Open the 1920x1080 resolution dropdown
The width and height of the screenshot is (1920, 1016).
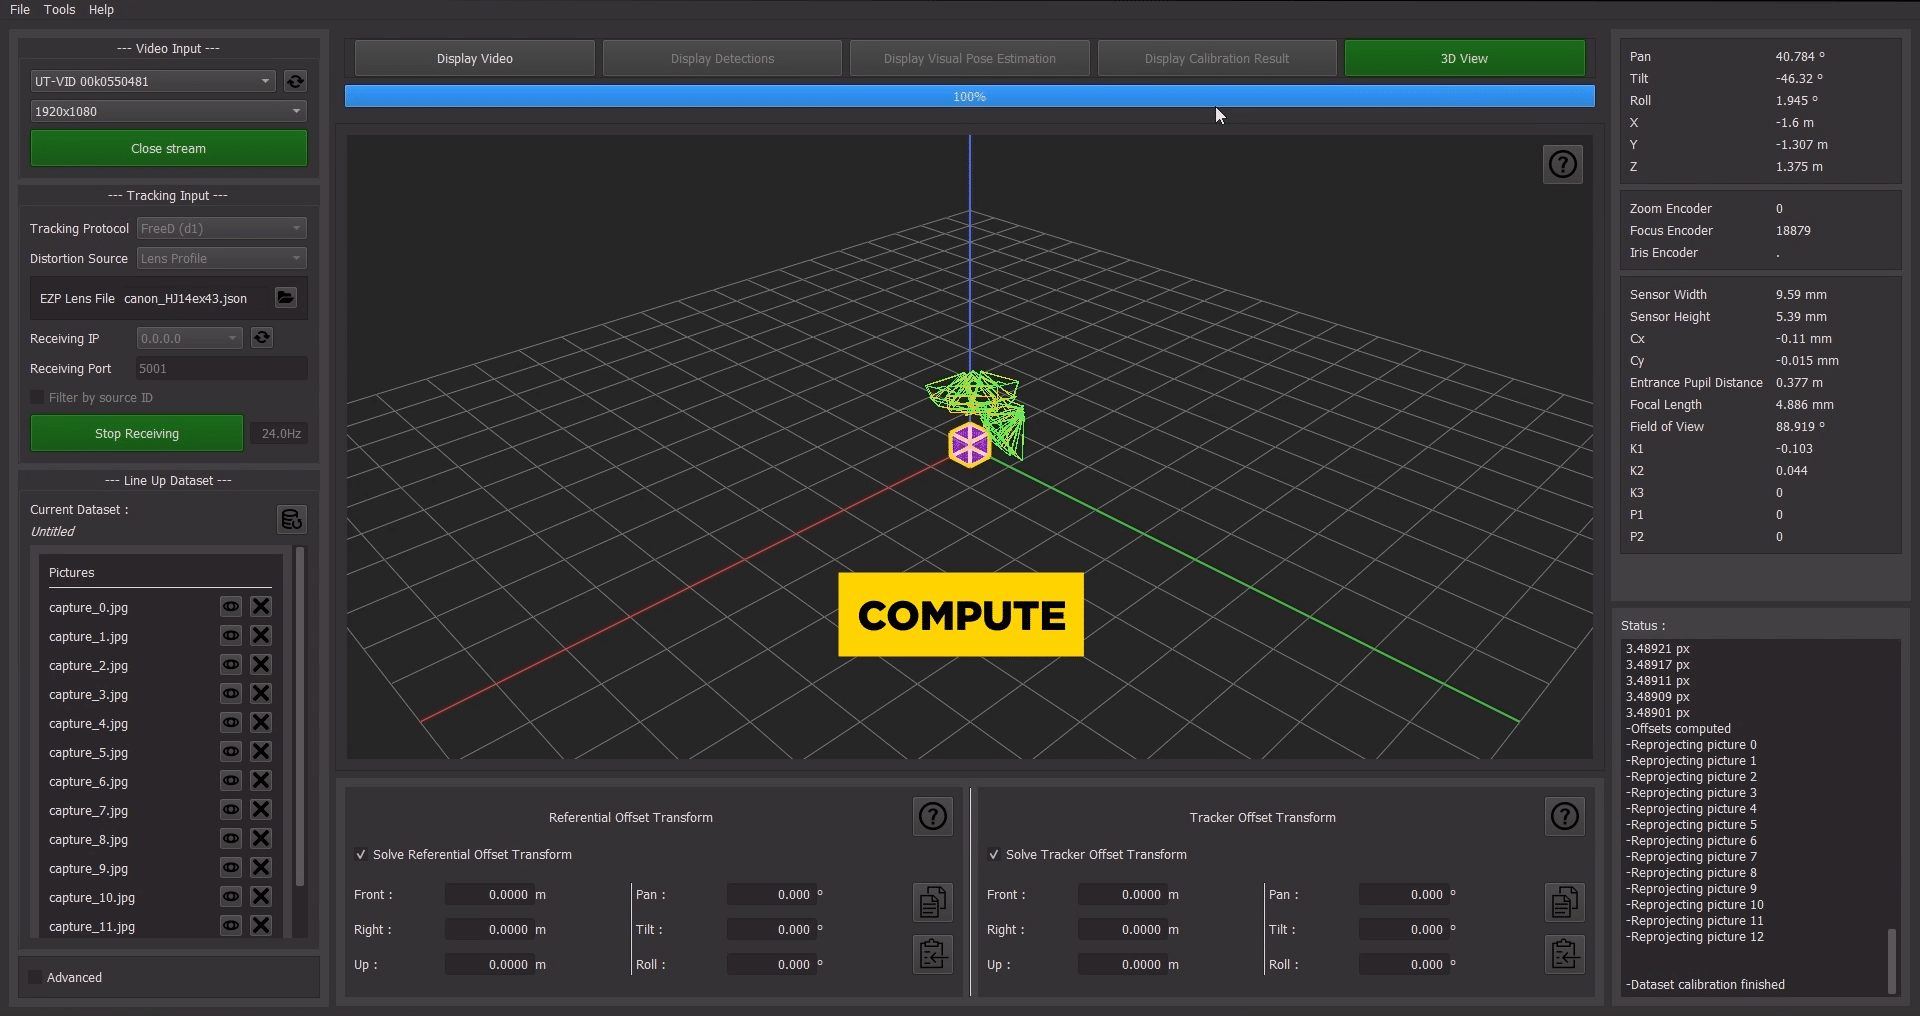168,111
